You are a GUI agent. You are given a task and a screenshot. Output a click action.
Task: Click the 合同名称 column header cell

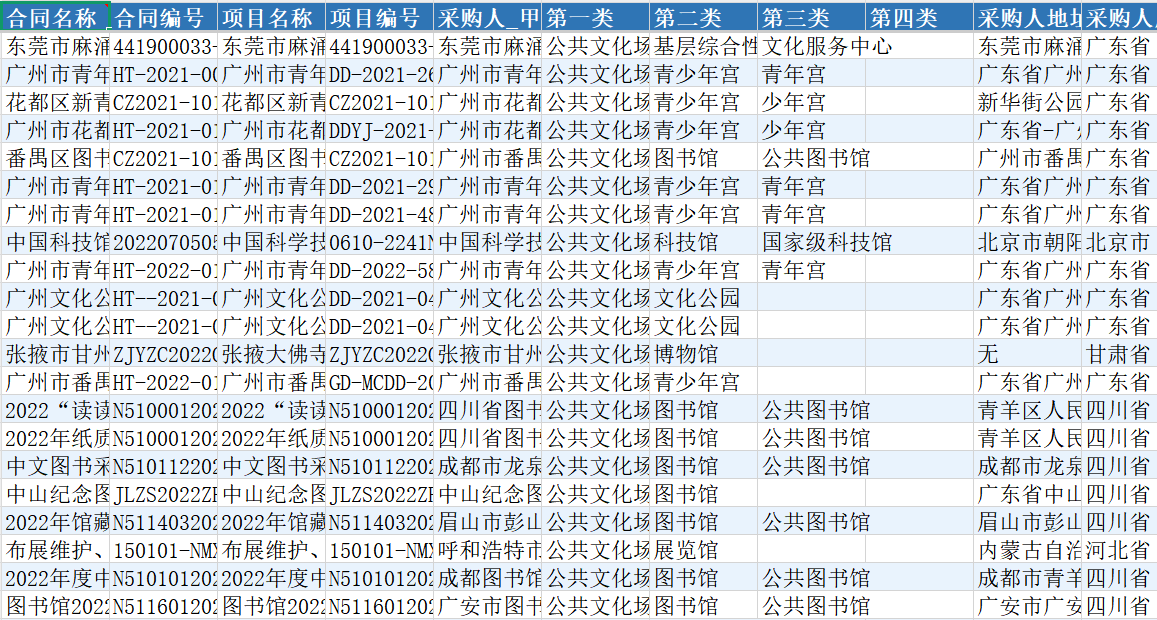coord(55,18)
